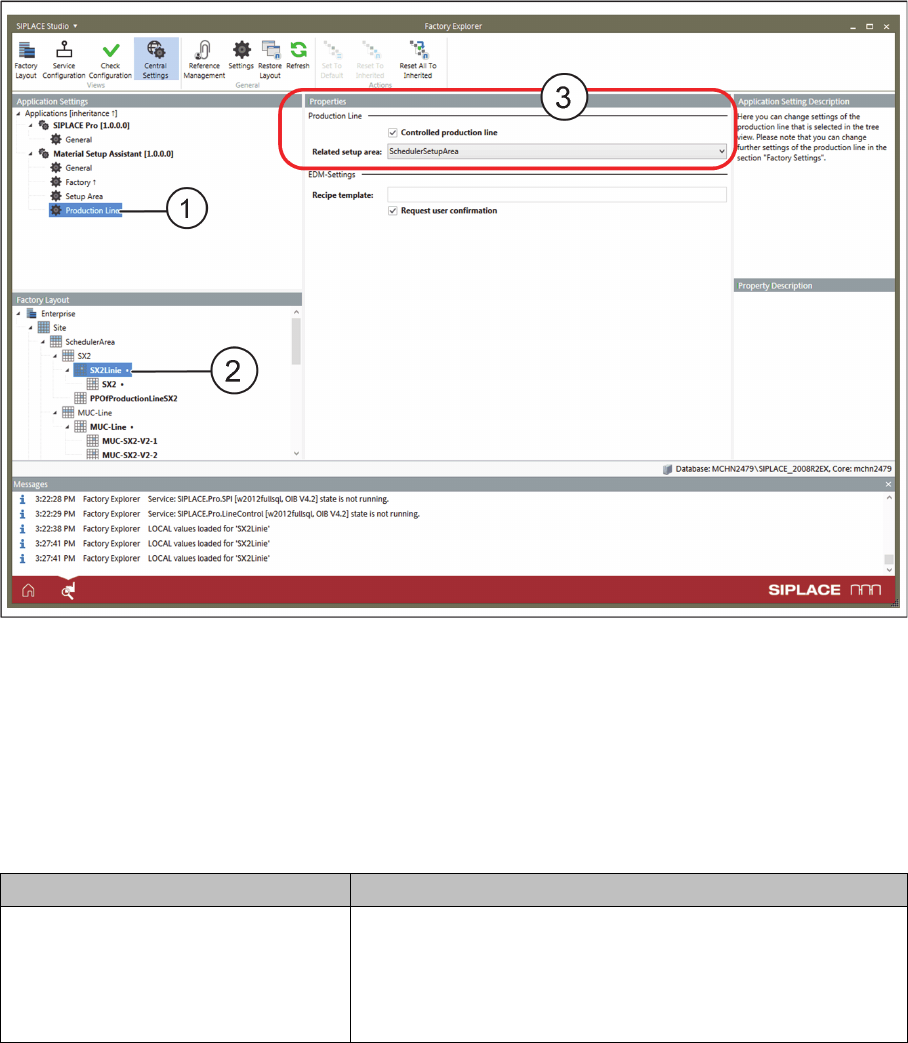Select General under SIPLACE Pro

pos(78,140)
